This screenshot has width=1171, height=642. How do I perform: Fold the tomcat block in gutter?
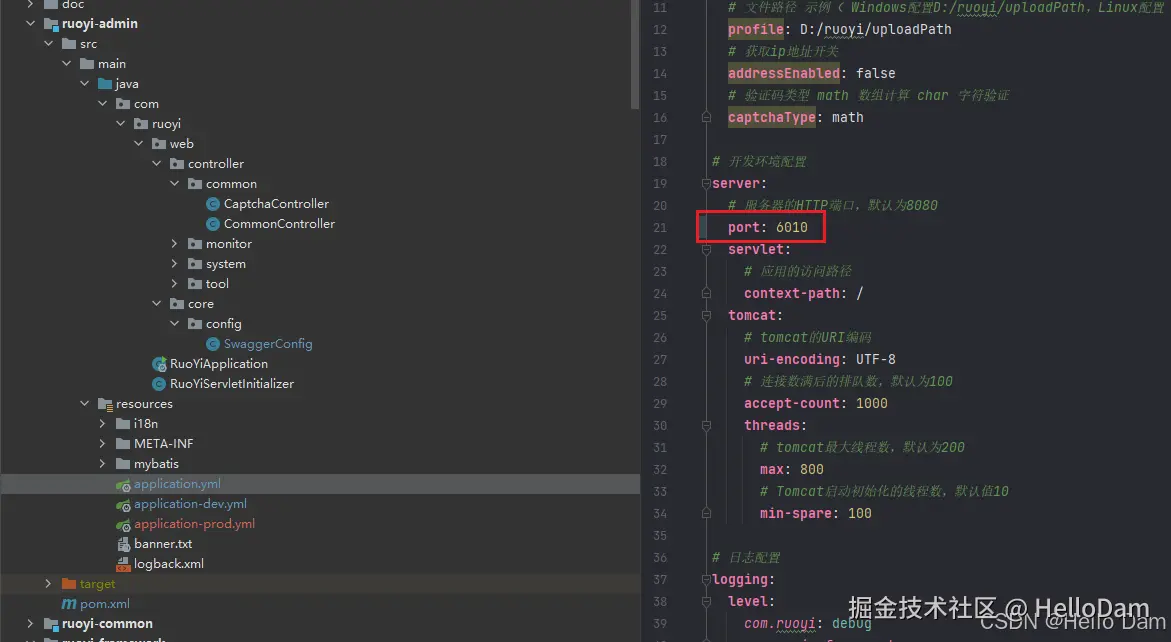(x=706, y=316)
